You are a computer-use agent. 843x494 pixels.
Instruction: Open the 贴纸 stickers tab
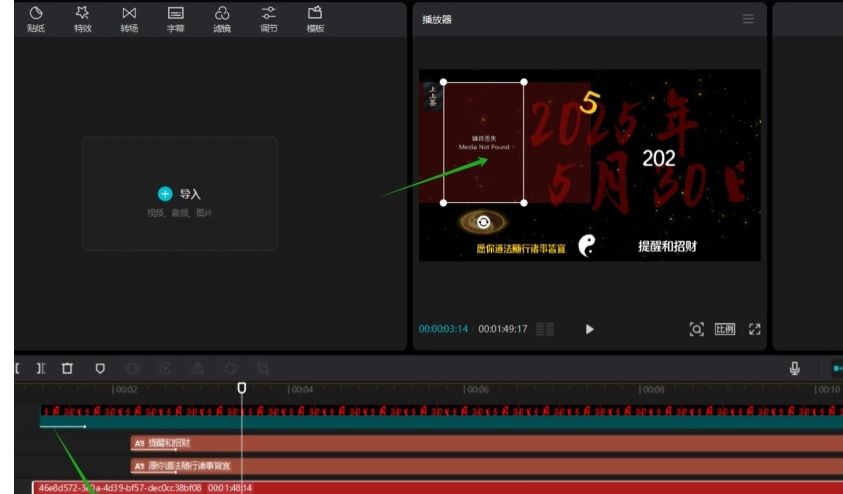pos(35,19)
